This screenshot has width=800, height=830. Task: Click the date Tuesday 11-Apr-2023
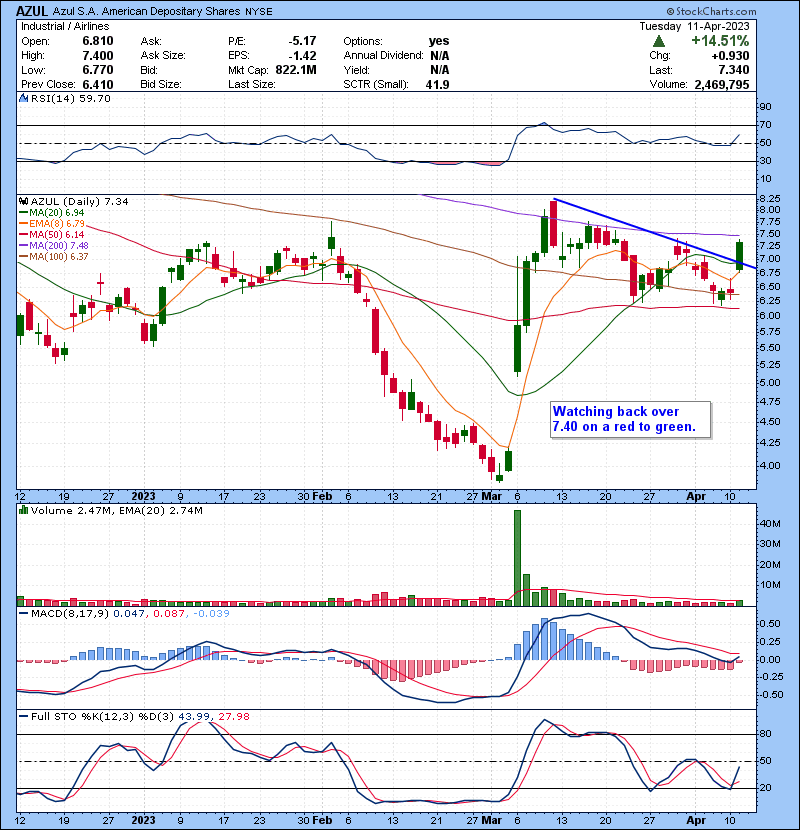pos(694,26)
